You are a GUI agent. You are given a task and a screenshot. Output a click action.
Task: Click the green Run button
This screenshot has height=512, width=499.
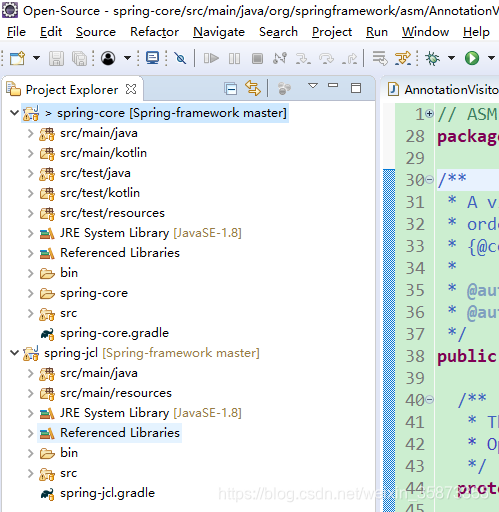tap(472, 58)
